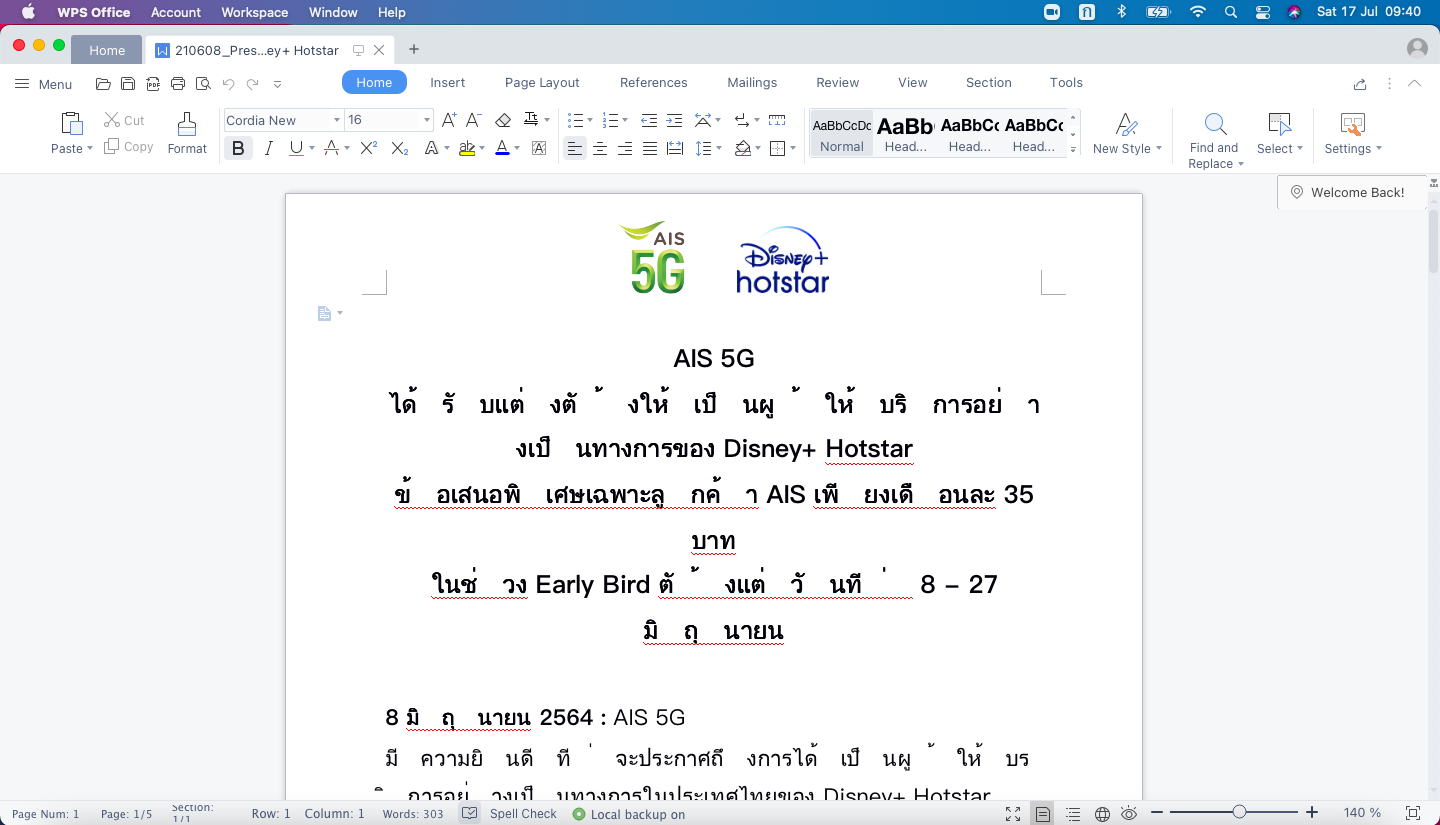Toggle Underline formatting
The image size is (1440, 825).
coord(295,148)
